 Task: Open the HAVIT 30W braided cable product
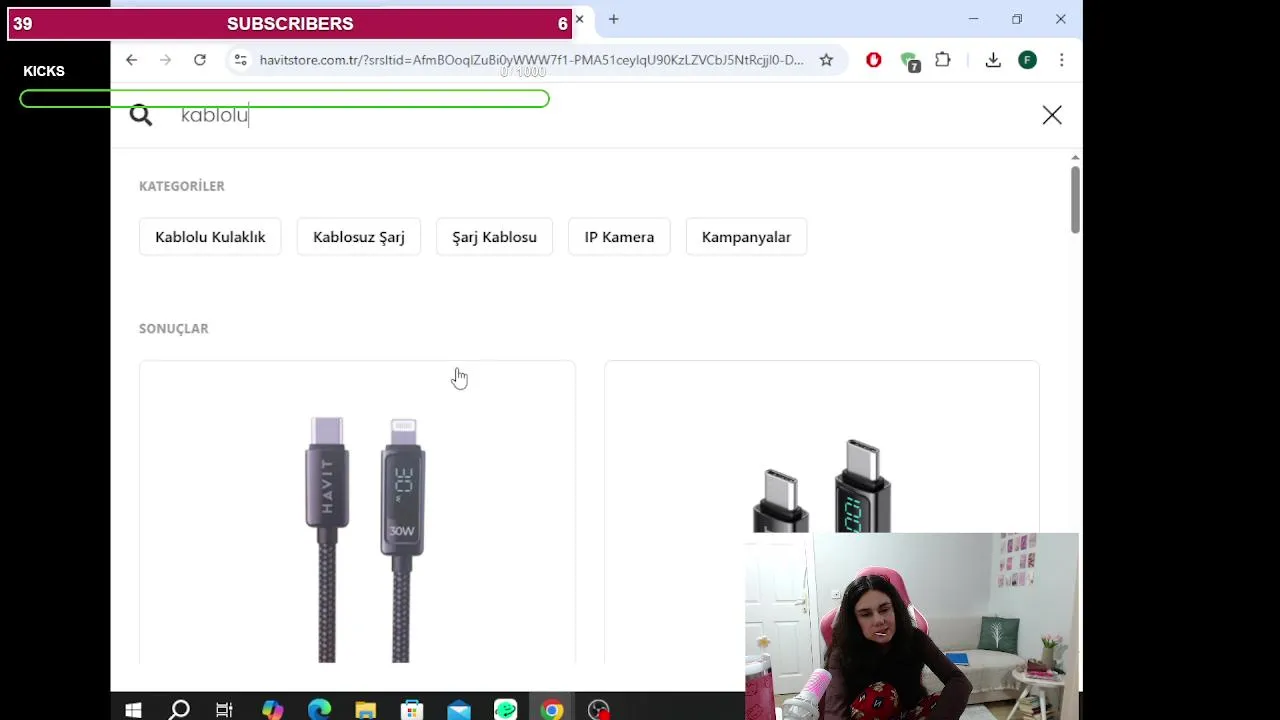tap(357, 512)
